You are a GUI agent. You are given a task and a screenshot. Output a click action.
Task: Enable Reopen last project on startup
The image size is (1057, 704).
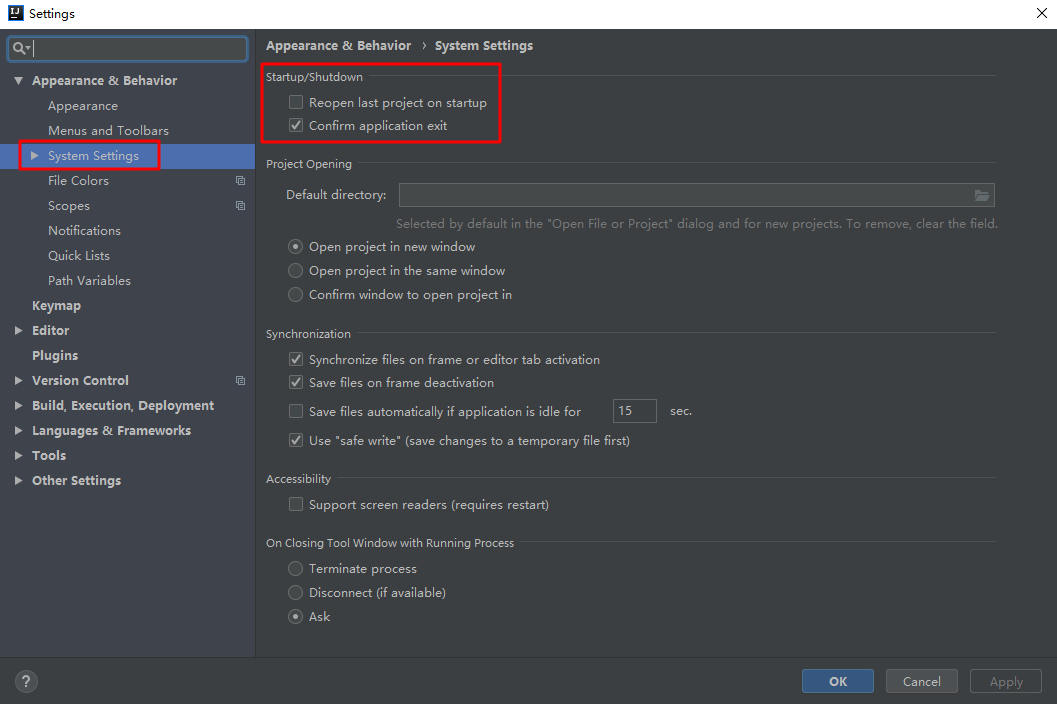click(x=295, y=102)
